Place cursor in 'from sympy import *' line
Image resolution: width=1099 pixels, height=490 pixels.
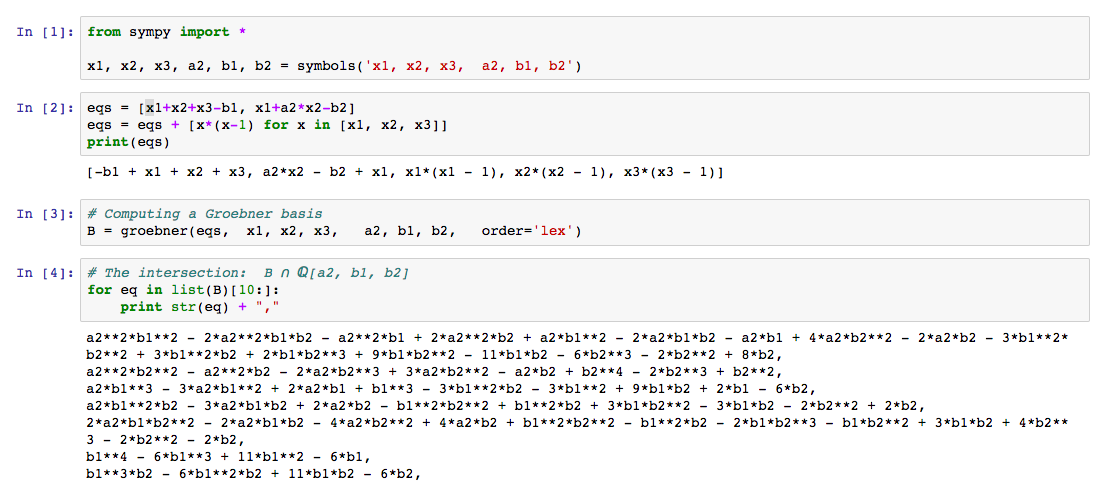tap(165, 32)
